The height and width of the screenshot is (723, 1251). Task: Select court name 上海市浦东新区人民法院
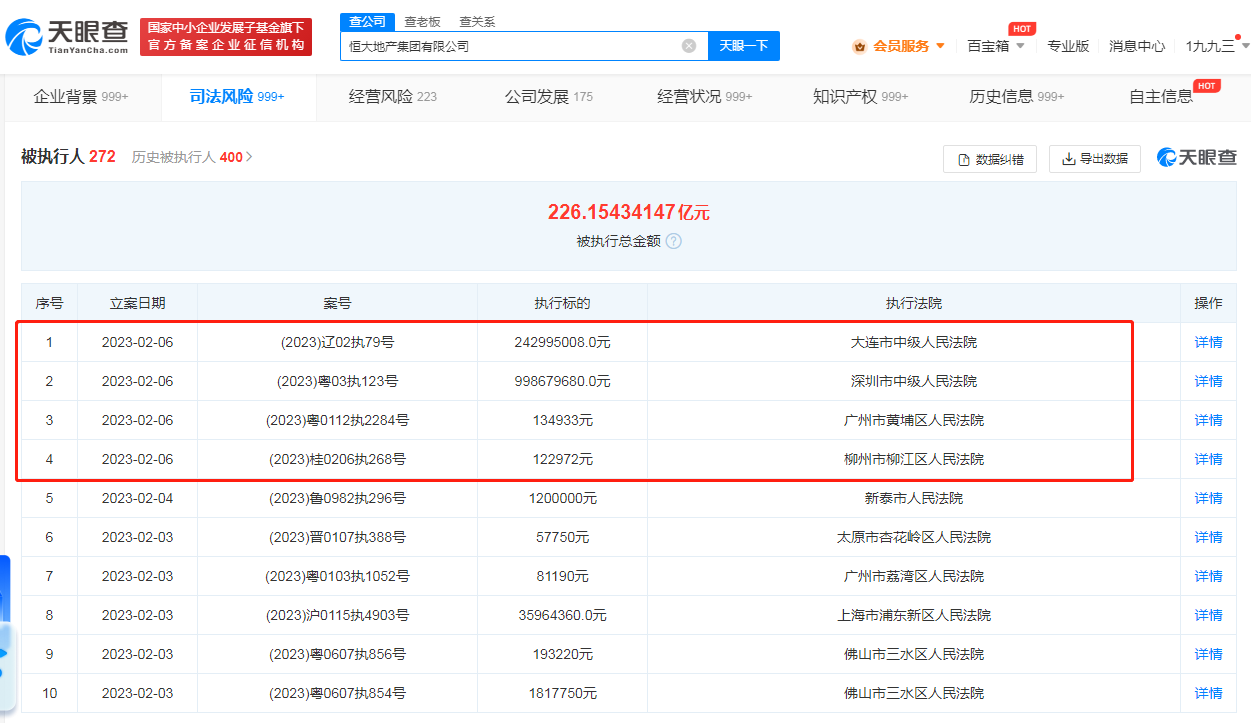click(914, 615)
